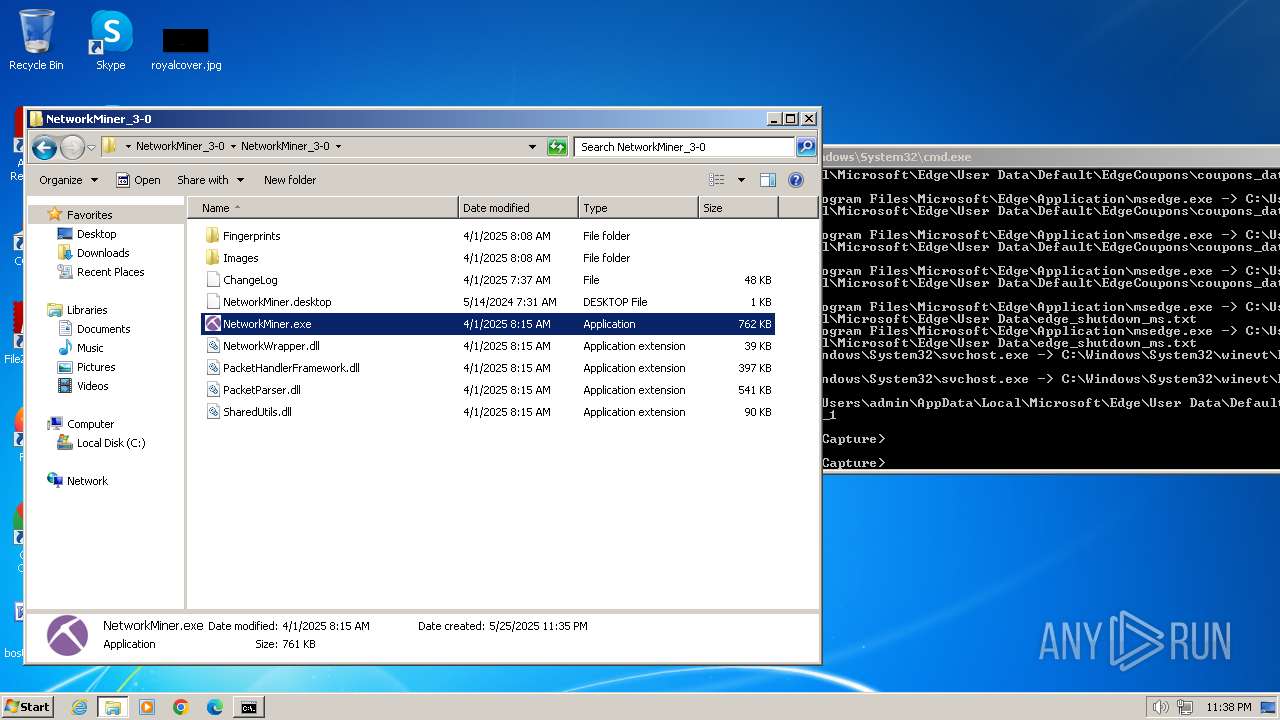This screenshot has width=1280, height=720.
Task: Click the New folder button
Action: click(290, 180)
